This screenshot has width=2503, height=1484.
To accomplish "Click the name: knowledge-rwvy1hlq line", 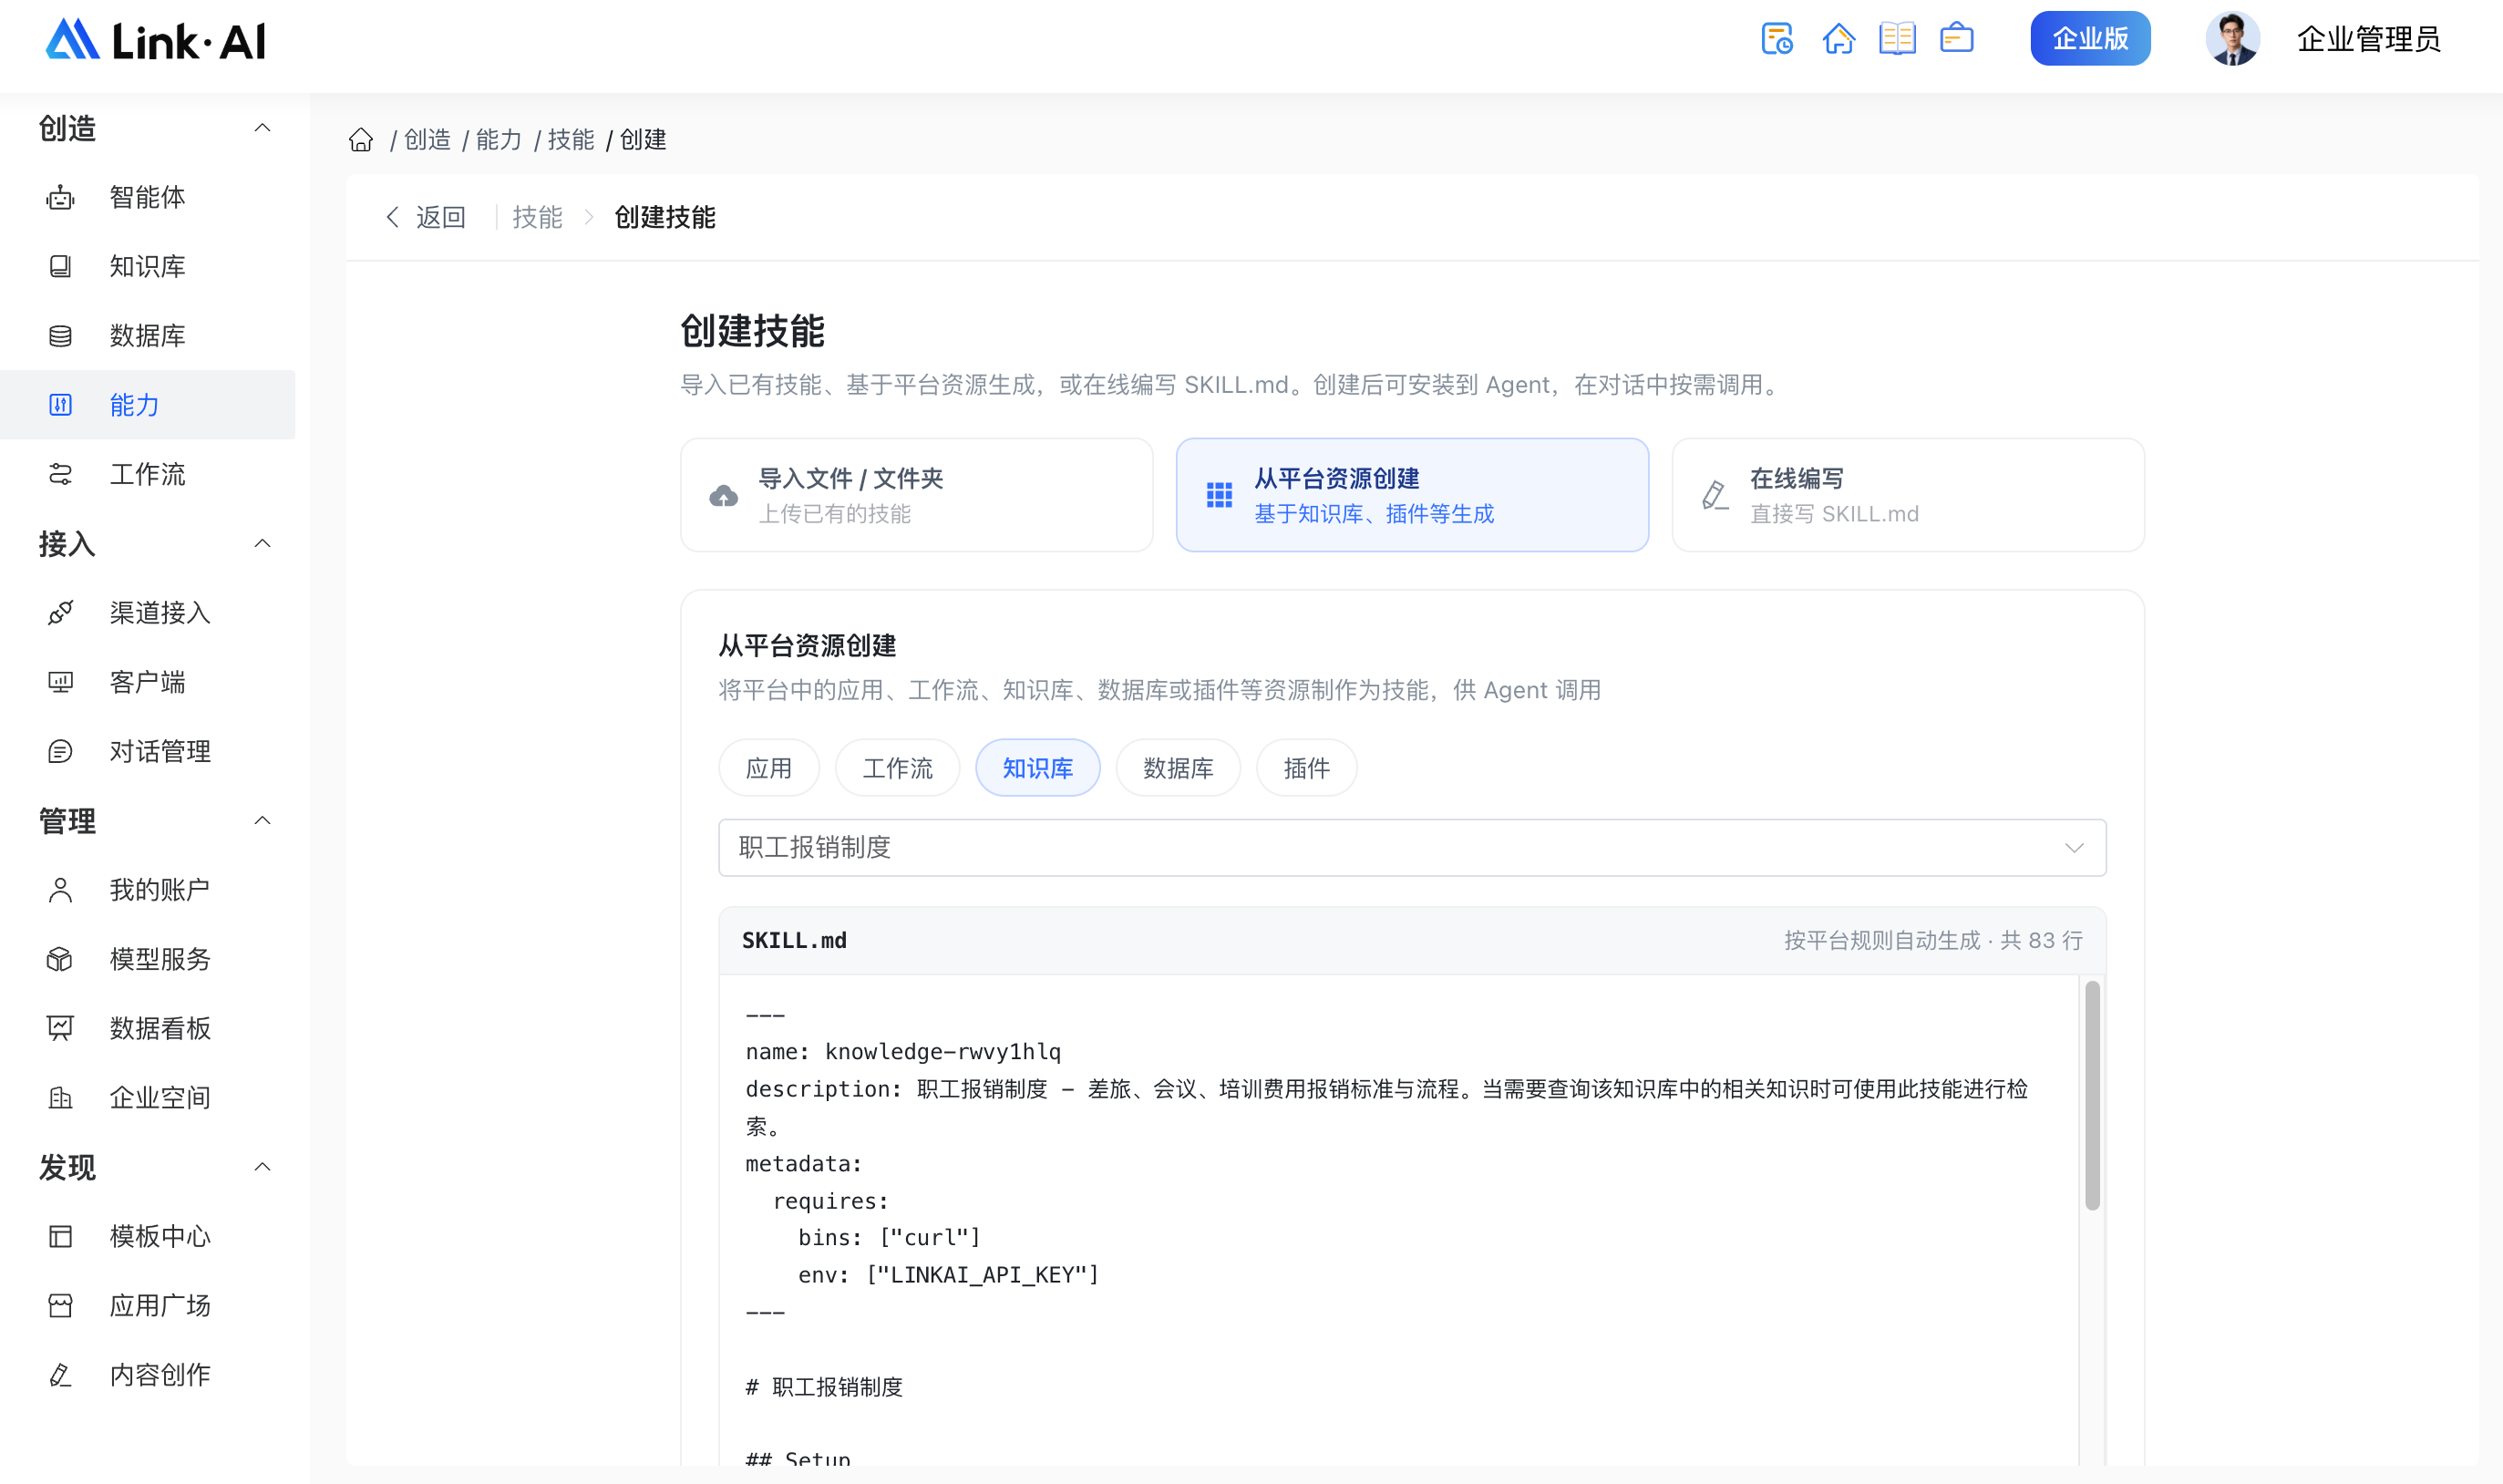I will [x=903, y=1052].
